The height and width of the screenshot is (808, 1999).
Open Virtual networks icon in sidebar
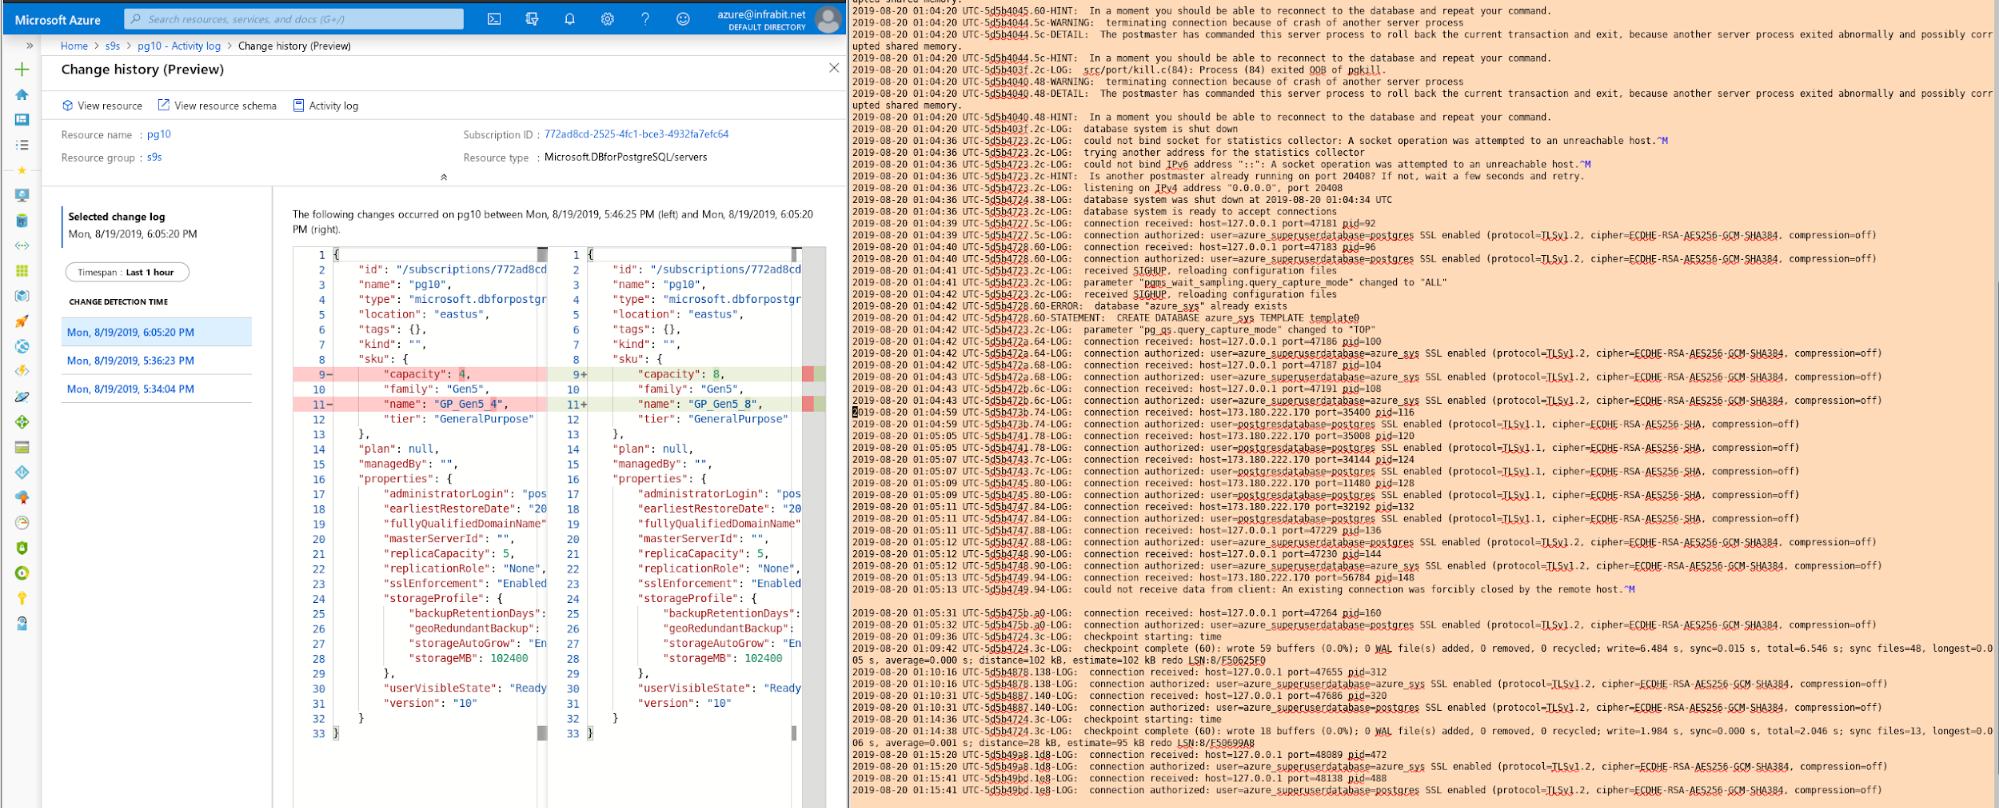pos(22,246)
